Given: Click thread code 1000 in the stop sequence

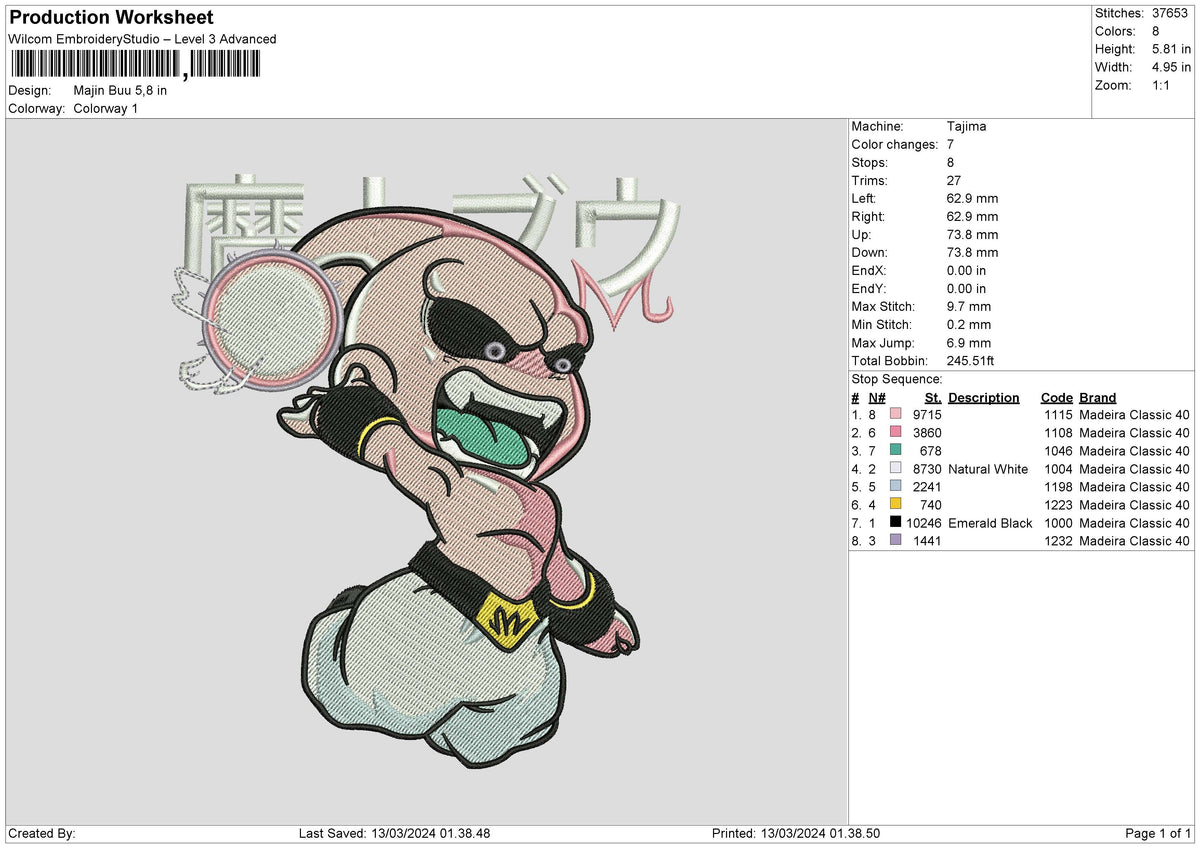Looking at the screenshot, I should [1058, 523].
